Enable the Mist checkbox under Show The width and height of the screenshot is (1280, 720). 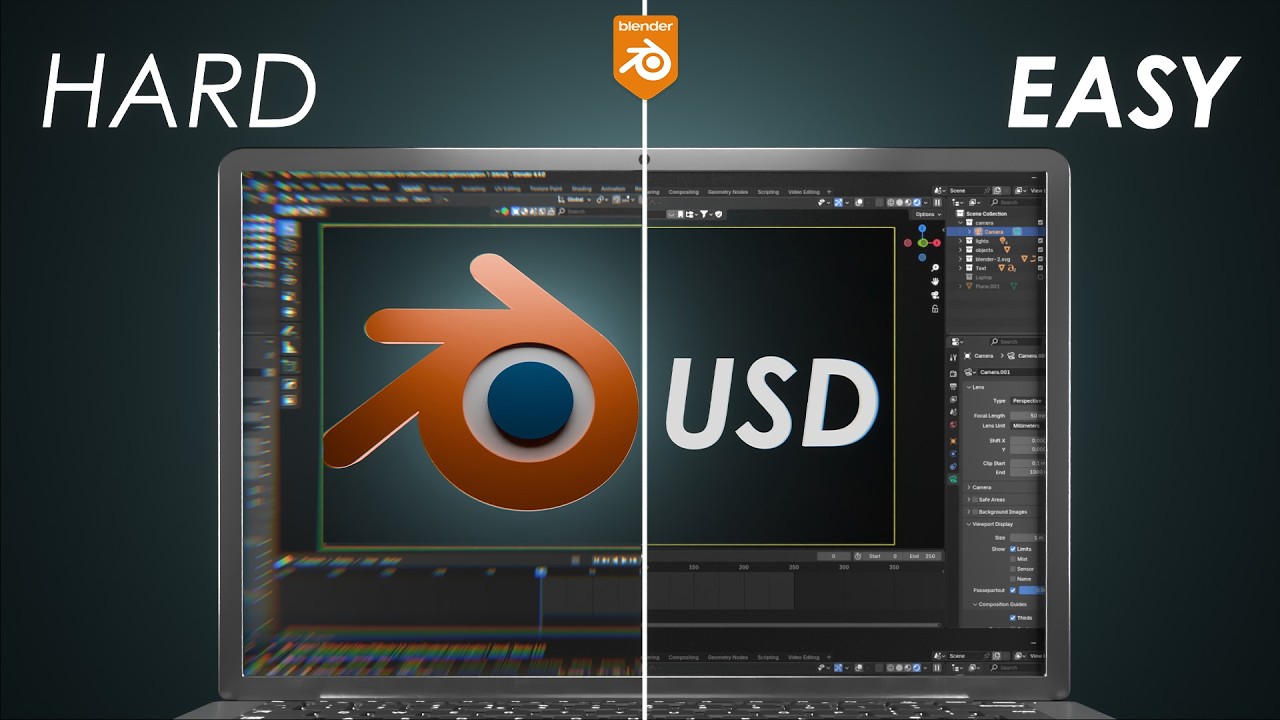click(1013, 559)
